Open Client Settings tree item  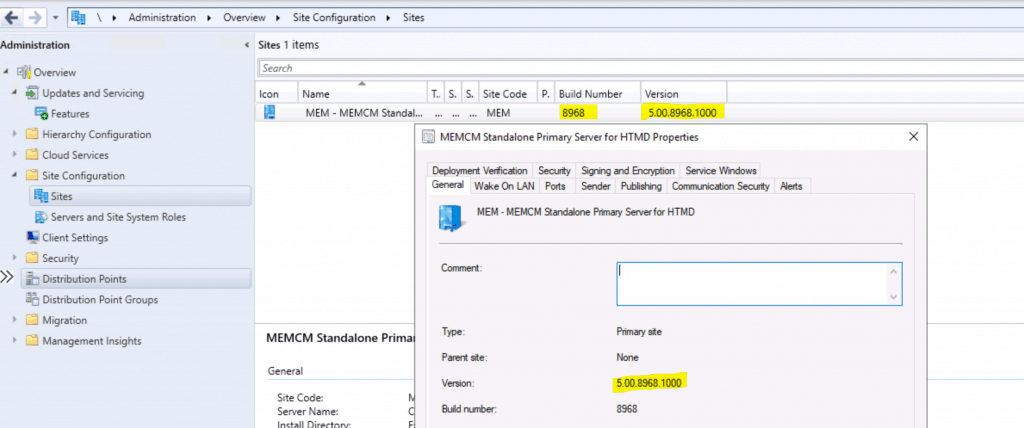[x=75, y=238]
